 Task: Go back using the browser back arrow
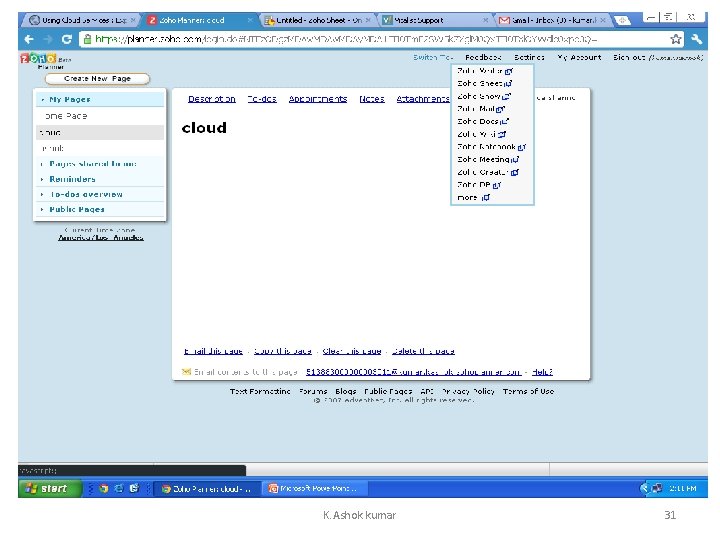pyautogui.click(x=29, y=39)
